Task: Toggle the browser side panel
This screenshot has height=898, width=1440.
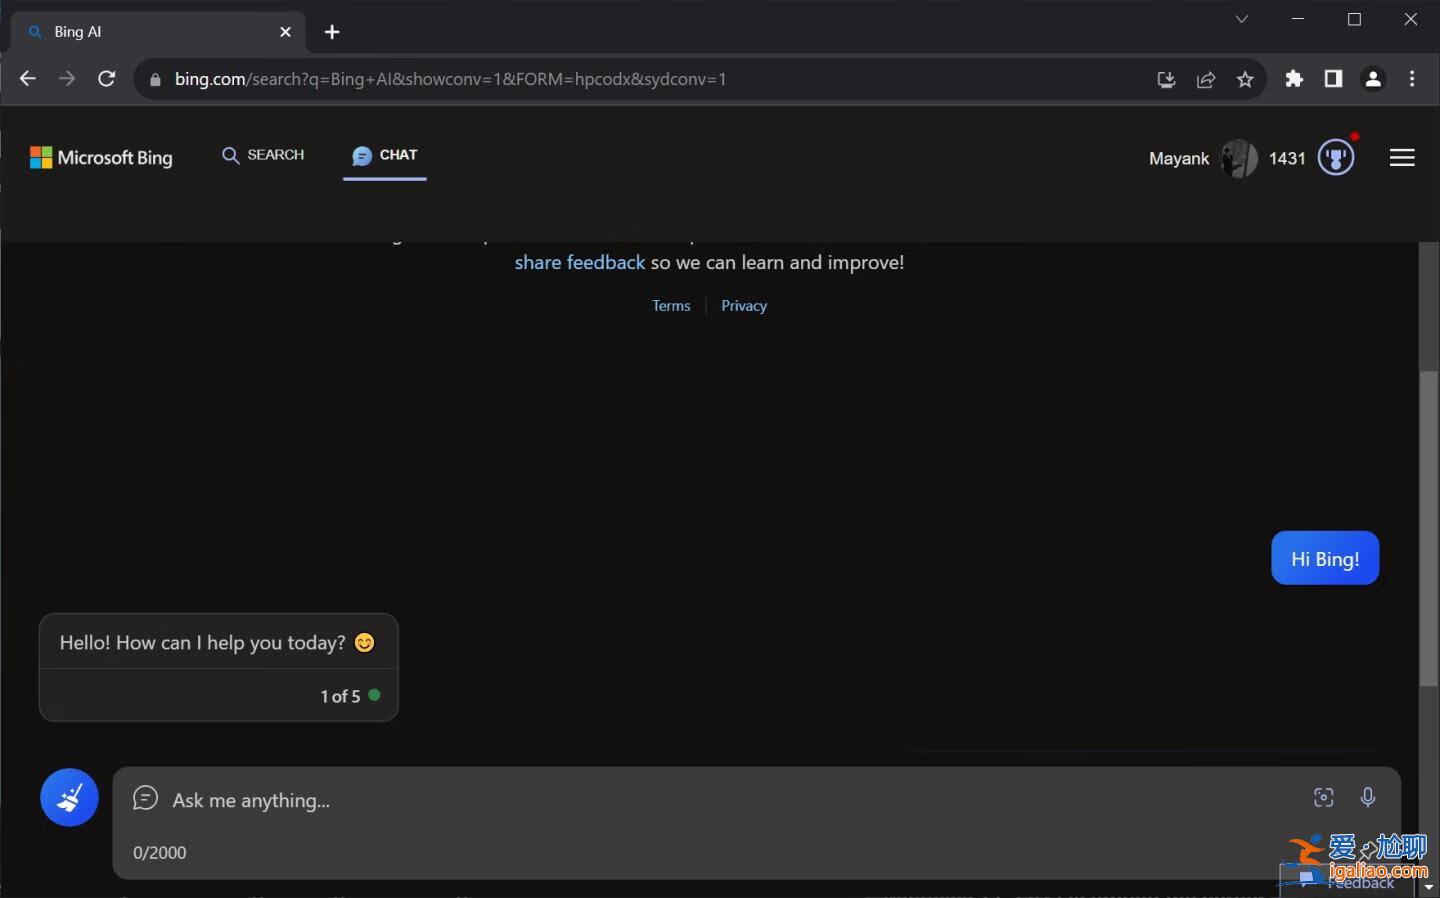Action: 1333,79
